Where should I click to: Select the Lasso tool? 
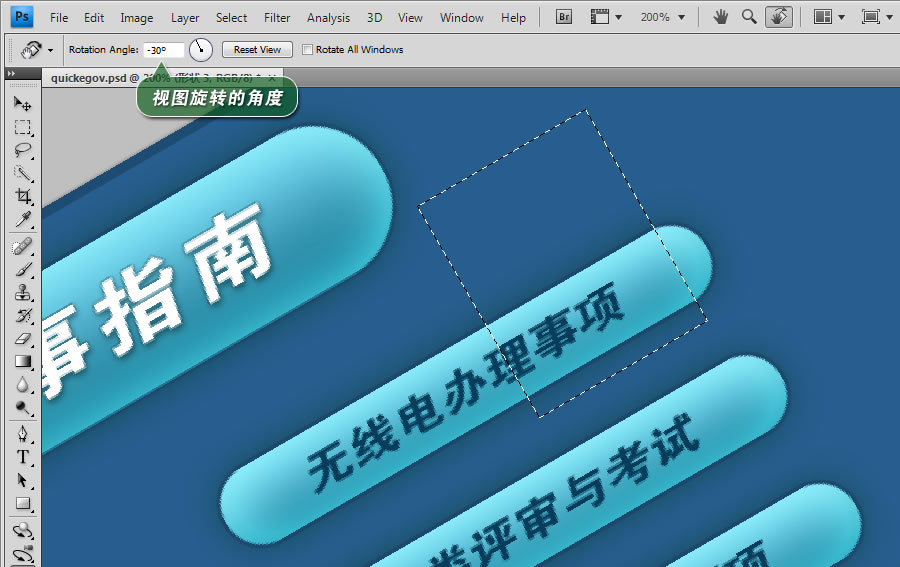[23, 150]
